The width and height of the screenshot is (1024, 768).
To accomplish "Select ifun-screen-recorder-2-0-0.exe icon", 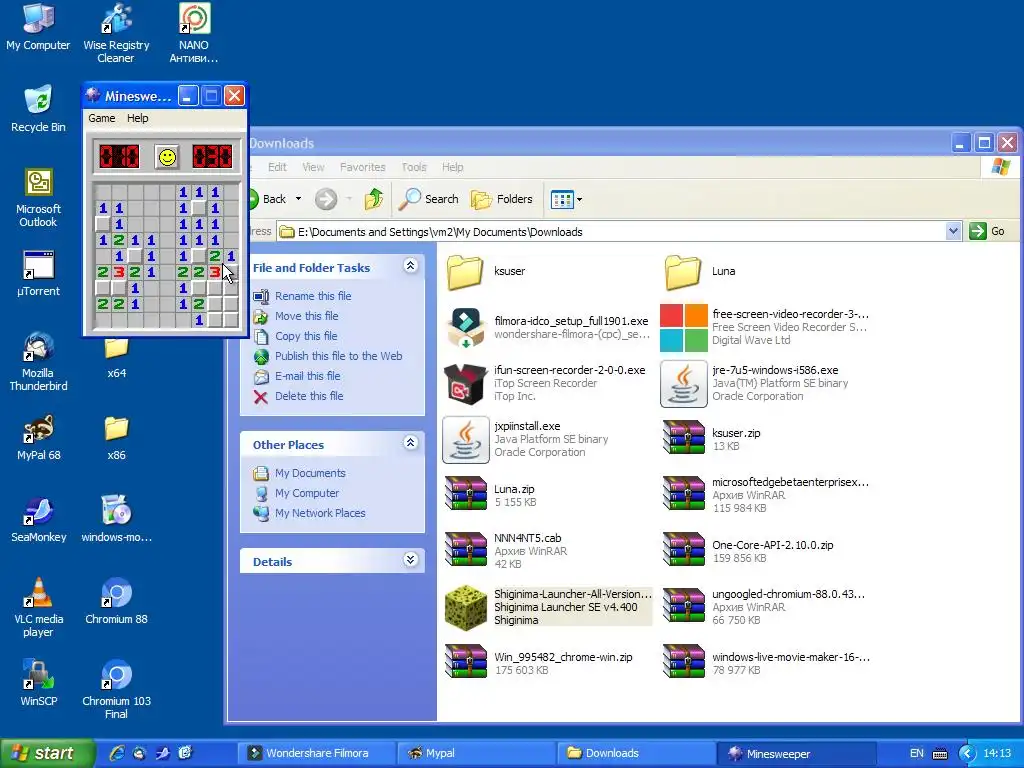I will click(466, 384).
